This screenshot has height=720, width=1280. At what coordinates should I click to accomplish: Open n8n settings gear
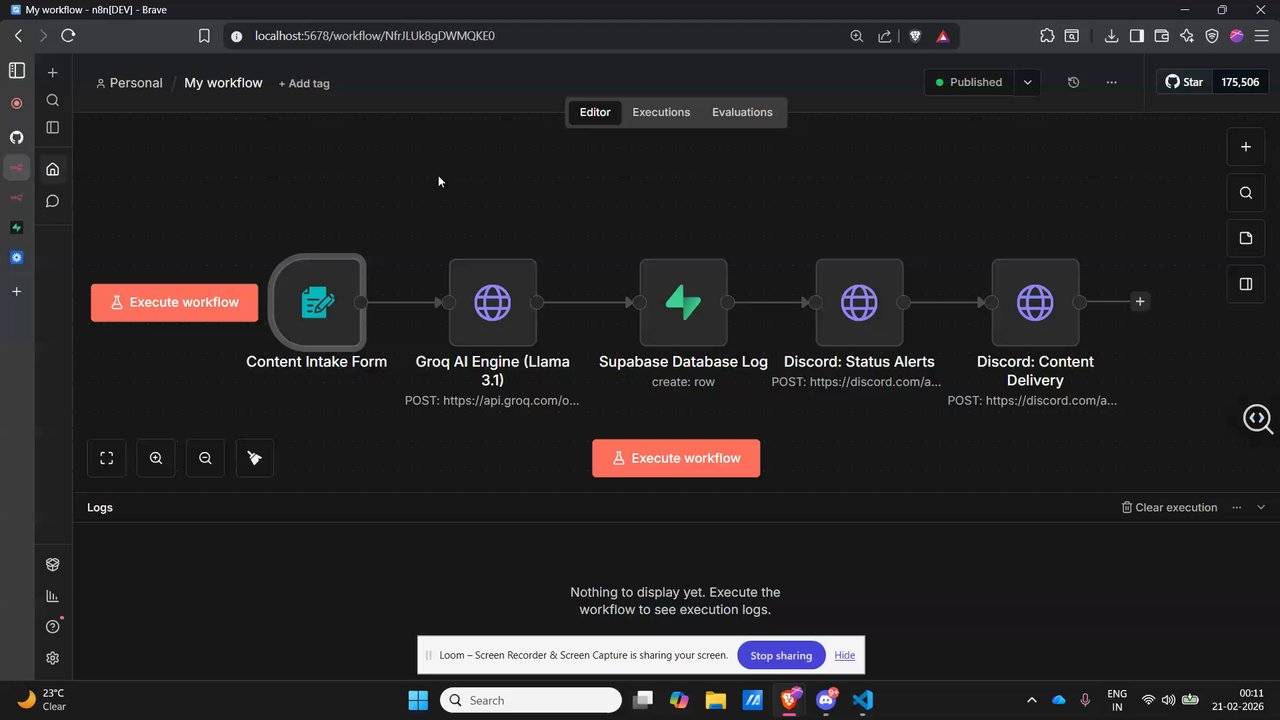point(53,658)
